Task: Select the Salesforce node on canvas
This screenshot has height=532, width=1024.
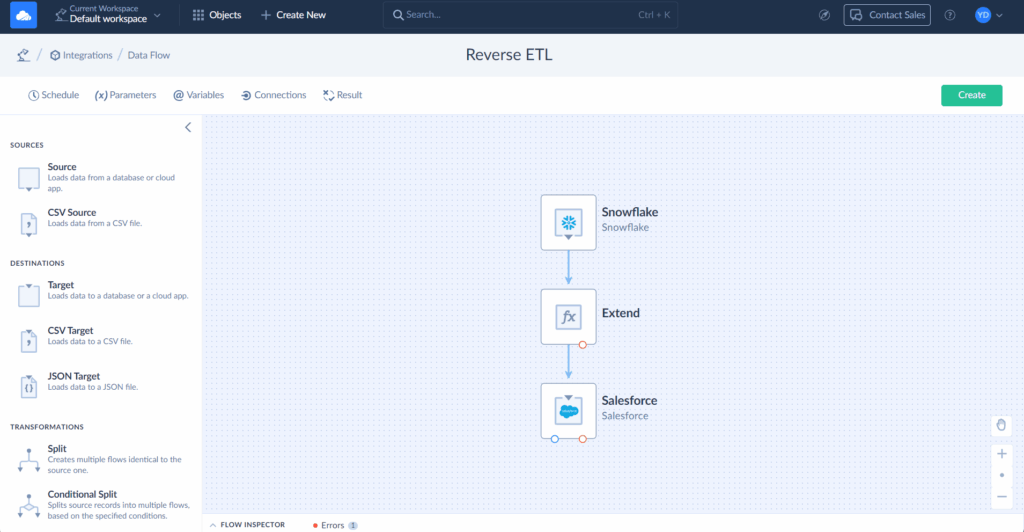Action: click(x=568, y=411)
